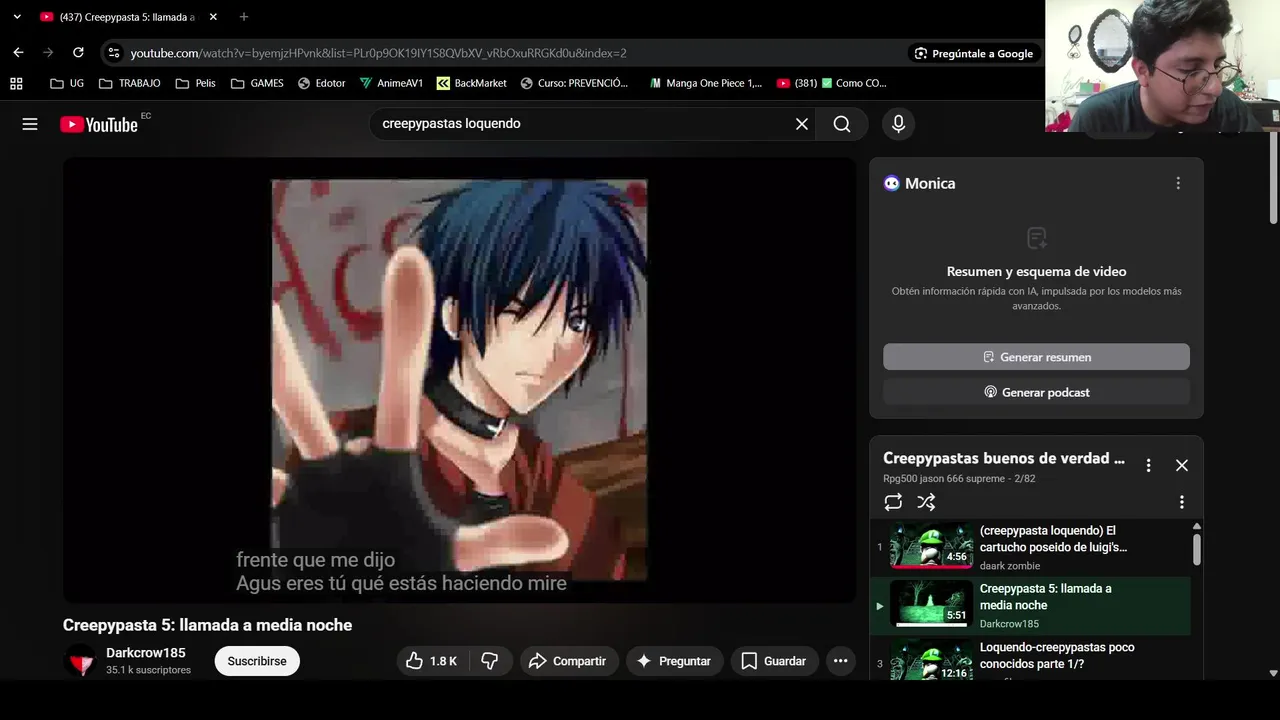Toggle playlist shuffle
The height and width of the screenshot is (720, 1280).
[x=926, y=502]
